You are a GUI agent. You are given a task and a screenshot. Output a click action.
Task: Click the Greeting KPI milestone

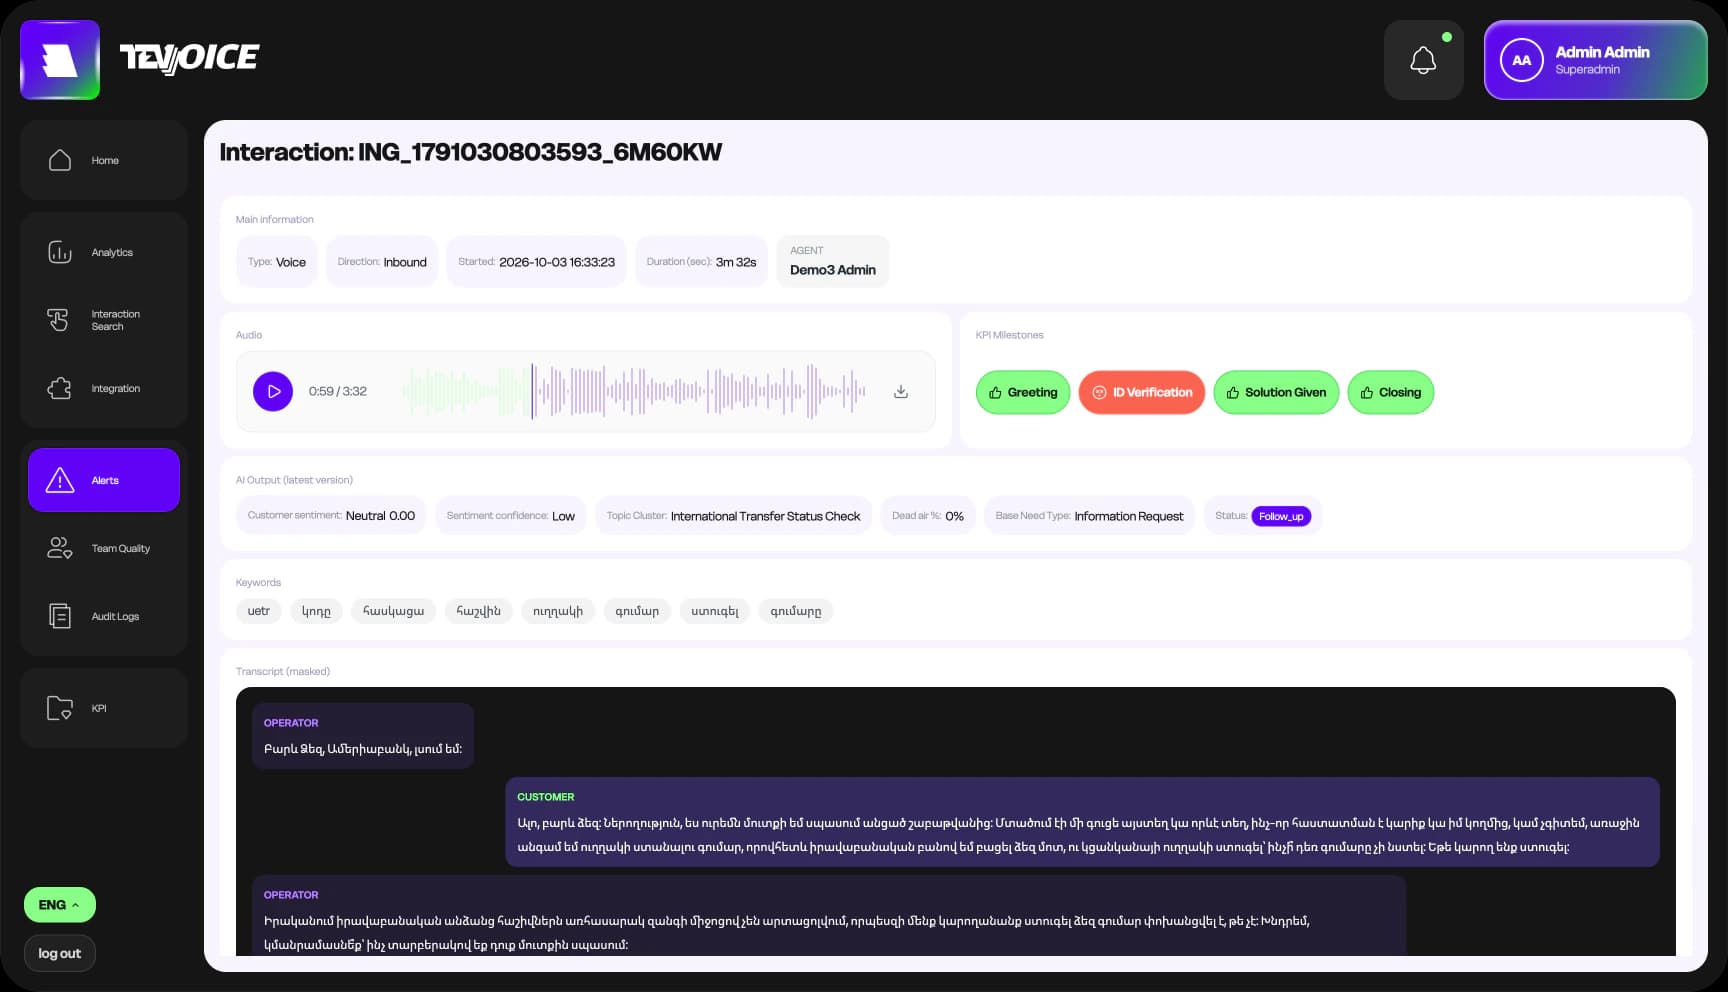click(x=1023, y=392)
